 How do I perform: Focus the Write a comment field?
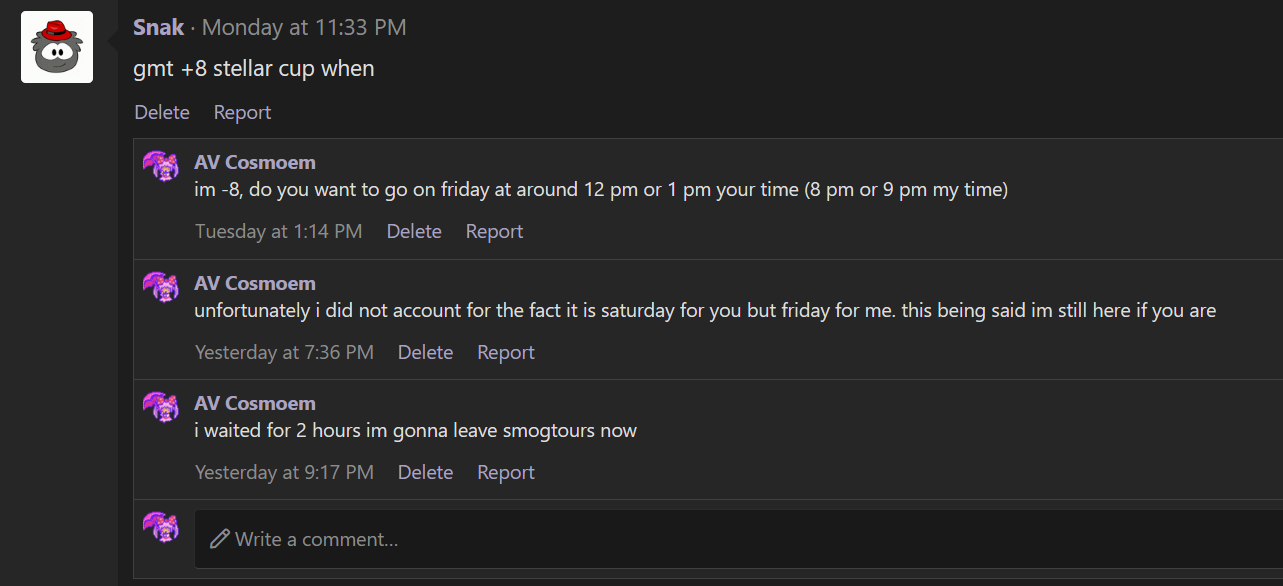738,539
